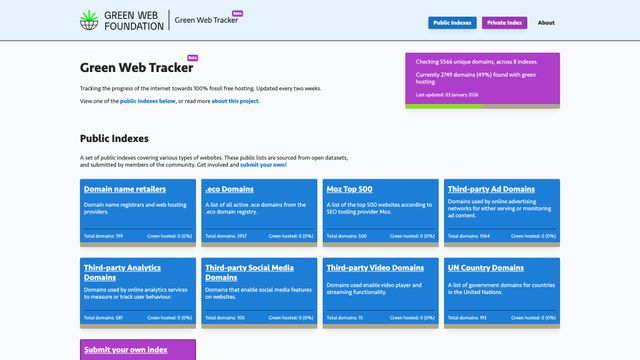Viewport: 640px width, 360px height.
Task: Open the UN Country Domains index
Action: pos(486,268)
